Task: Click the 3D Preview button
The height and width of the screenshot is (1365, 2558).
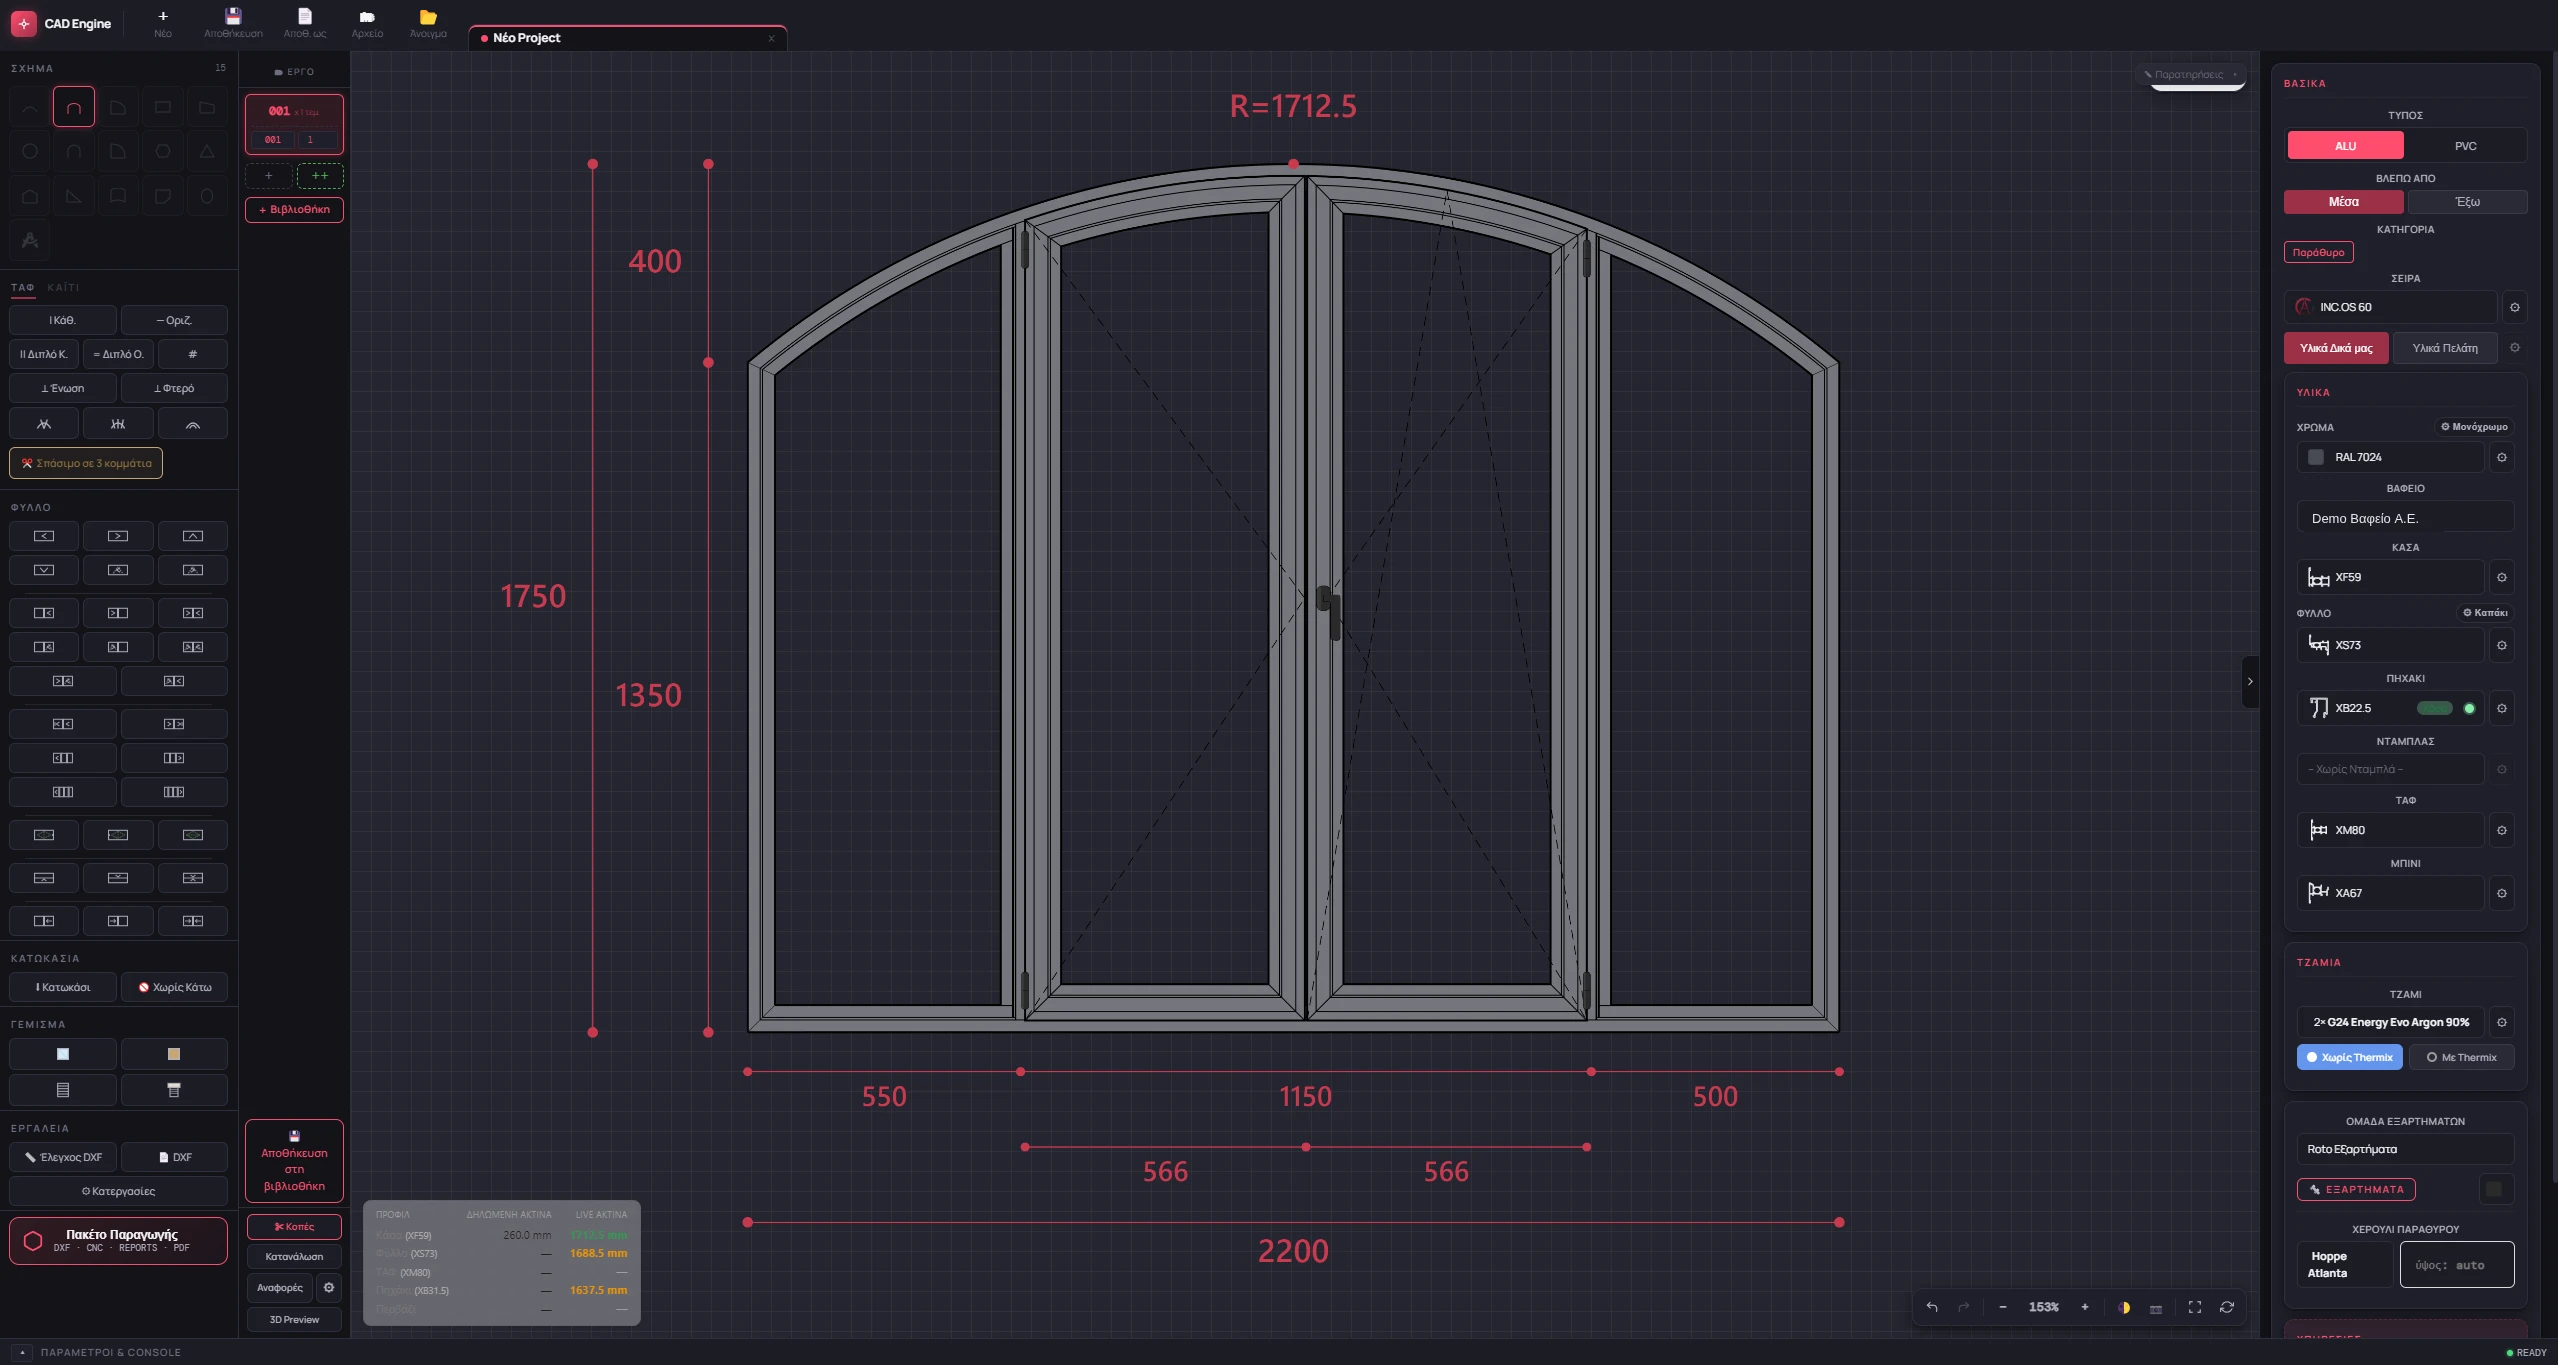Action: tap(294, 1320)
